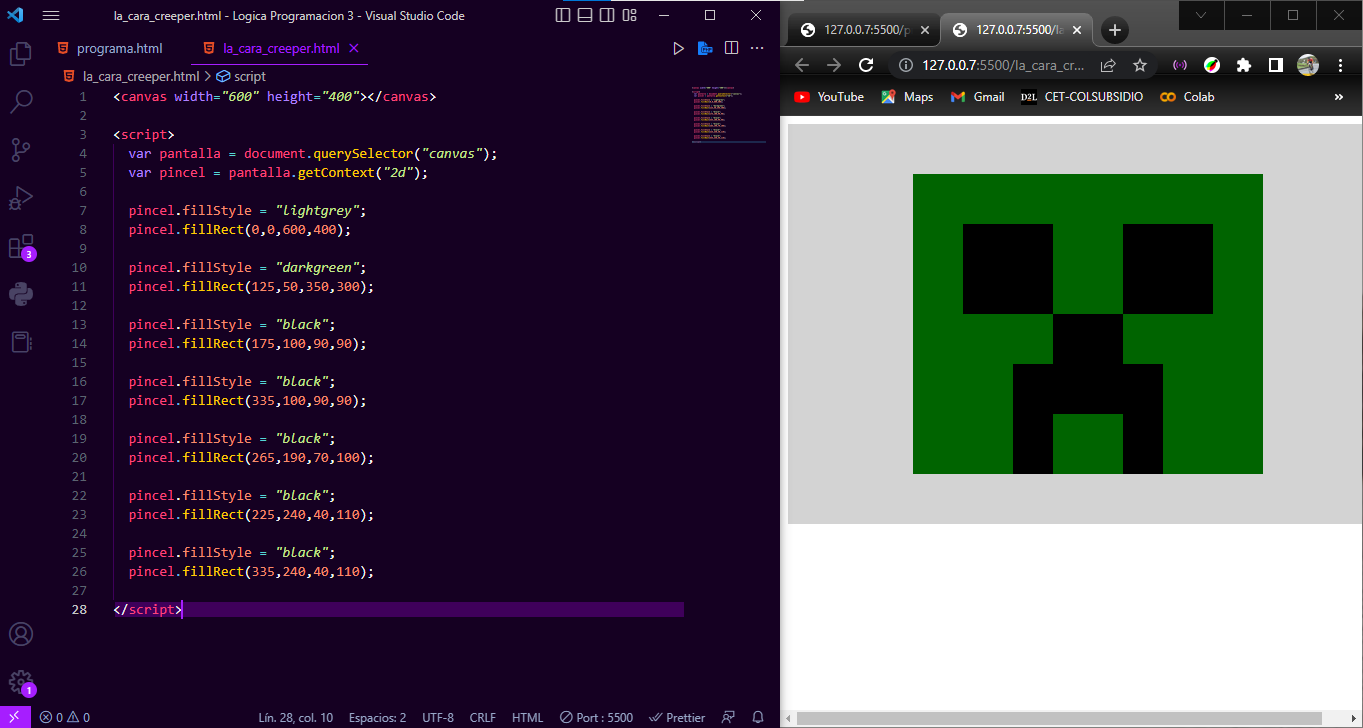Click Prettier in the status bar
The image size is (1363, 728).
pos(677,717)
